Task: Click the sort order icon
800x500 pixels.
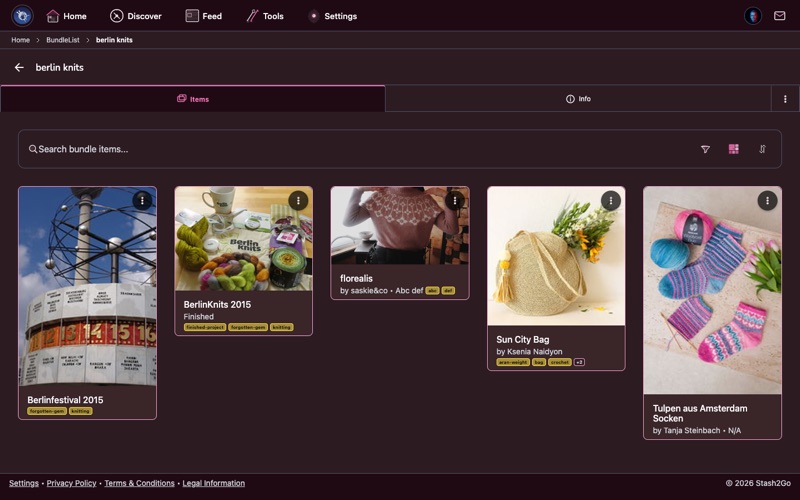Action: tap(762, 149)
